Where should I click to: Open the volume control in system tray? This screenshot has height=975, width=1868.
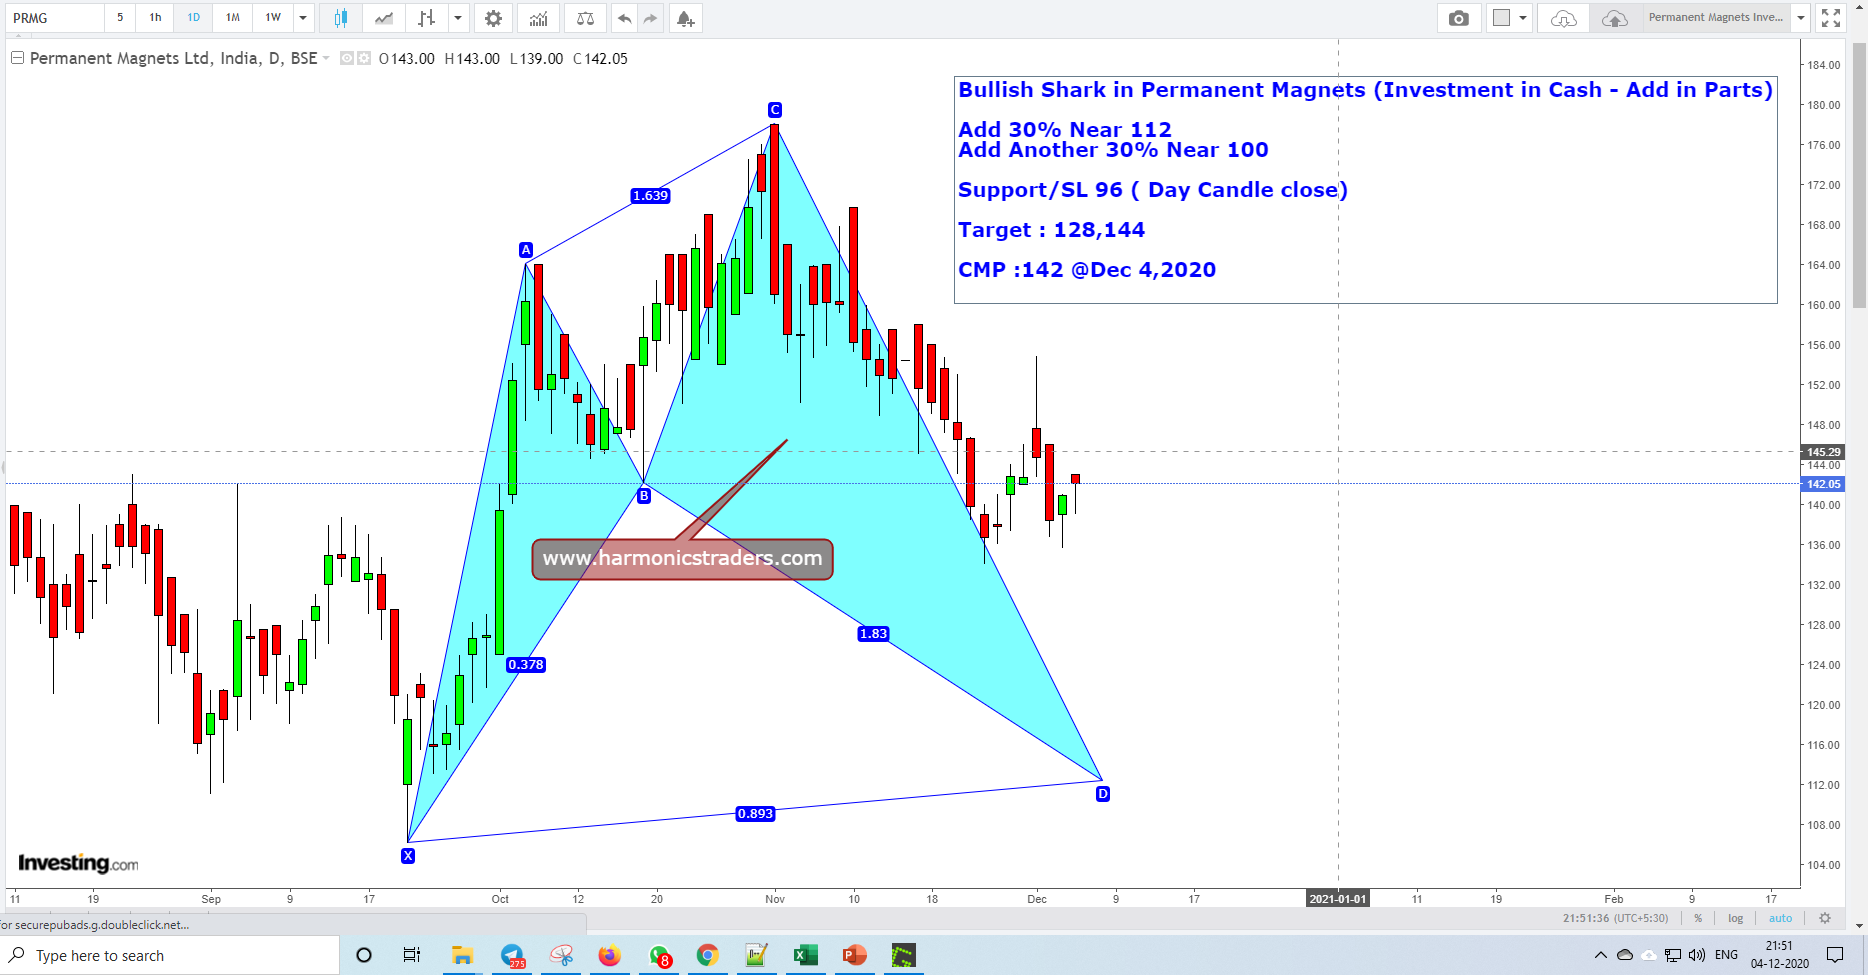tap(1697, 955)
